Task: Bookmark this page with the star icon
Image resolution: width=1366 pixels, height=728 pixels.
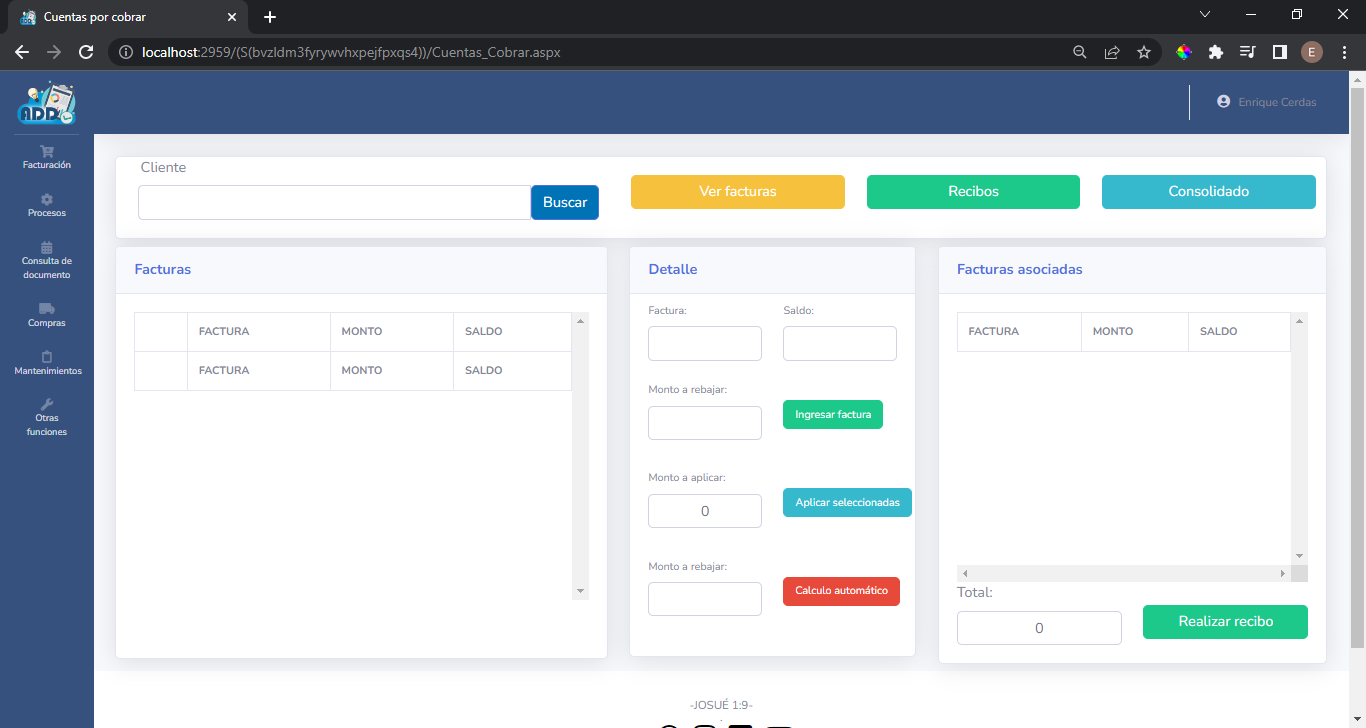Action: pos(1144,52)
